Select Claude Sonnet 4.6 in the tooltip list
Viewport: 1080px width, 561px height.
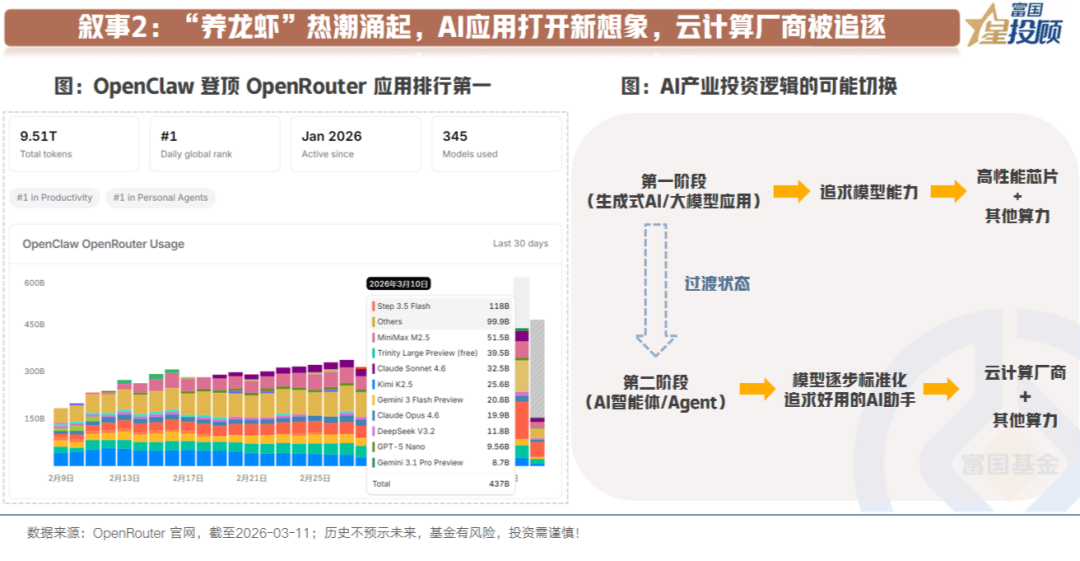click(441, 368)
